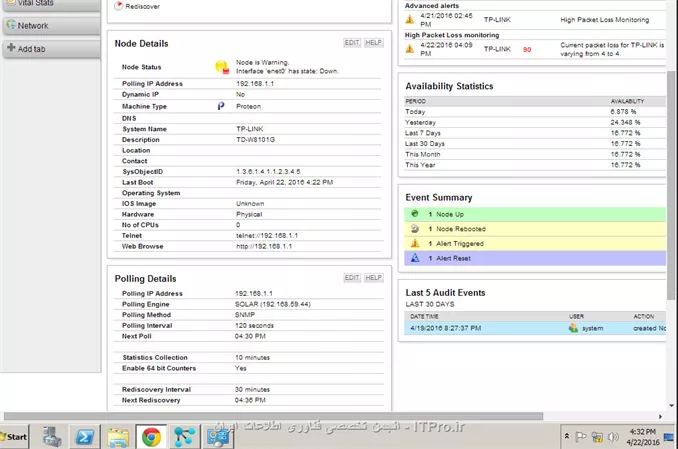Click the warning icon for the 4/21/2016 alert

(x=409, y=19)
